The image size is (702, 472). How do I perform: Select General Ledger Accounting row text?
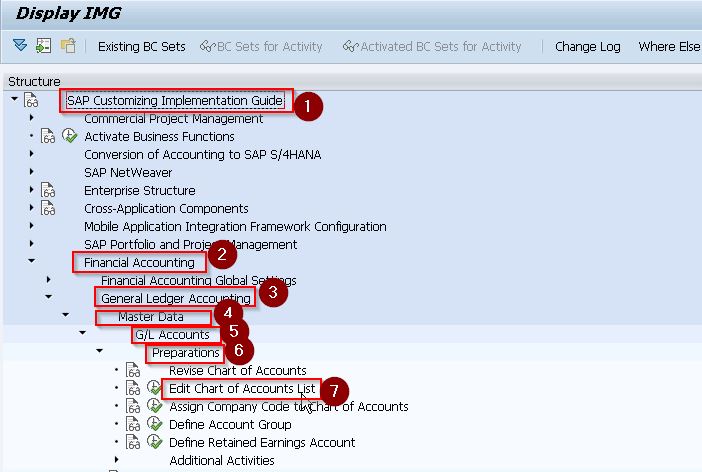pos(176,298)
